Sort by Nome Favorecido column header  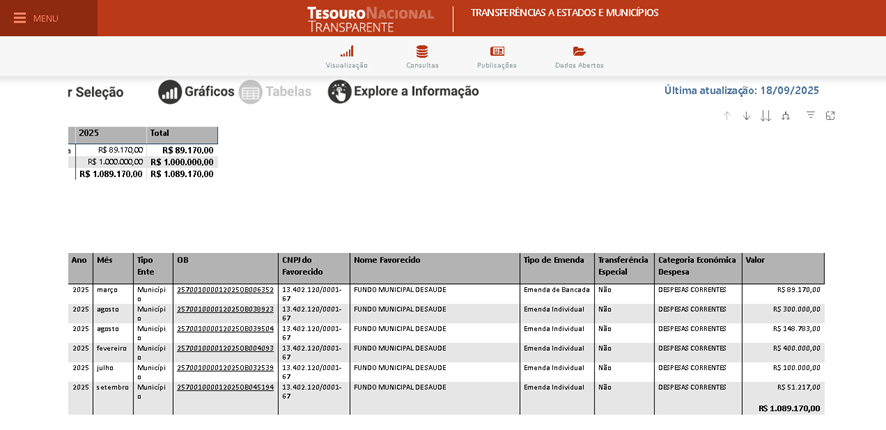(435, 268)
